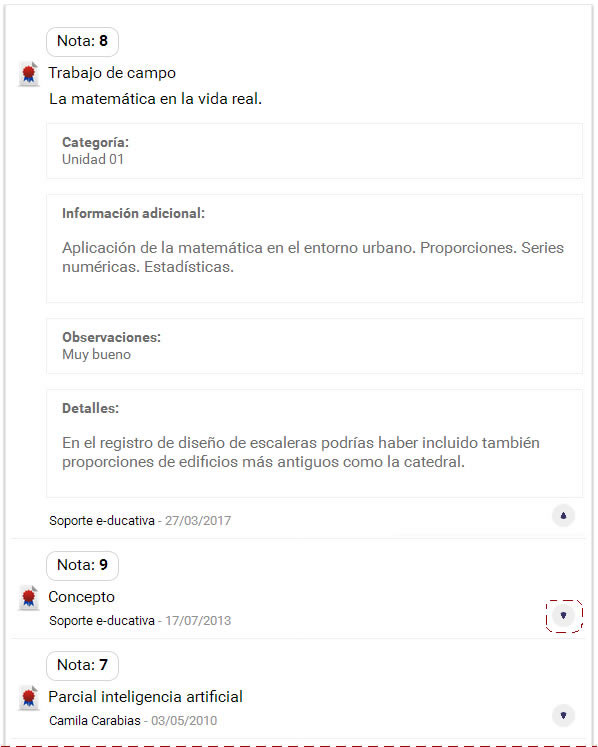Expand the Concepto entry details
This screenshot has height=747, width=598.
[563, 616]
